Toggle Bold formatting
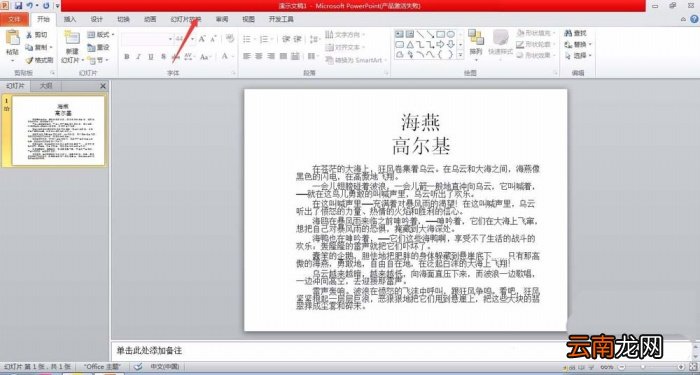This screenshot has height=375, width=700. click(127, 57)
